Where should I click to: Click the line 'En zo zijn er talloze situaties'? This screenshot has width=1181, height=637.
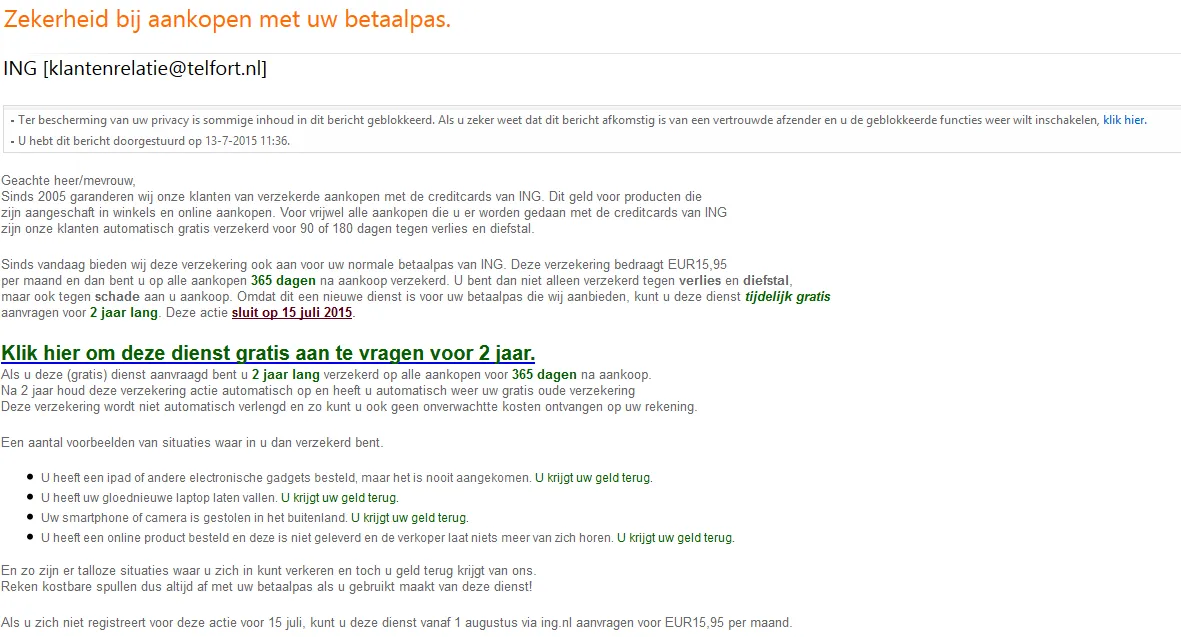(x=269, y=571)
